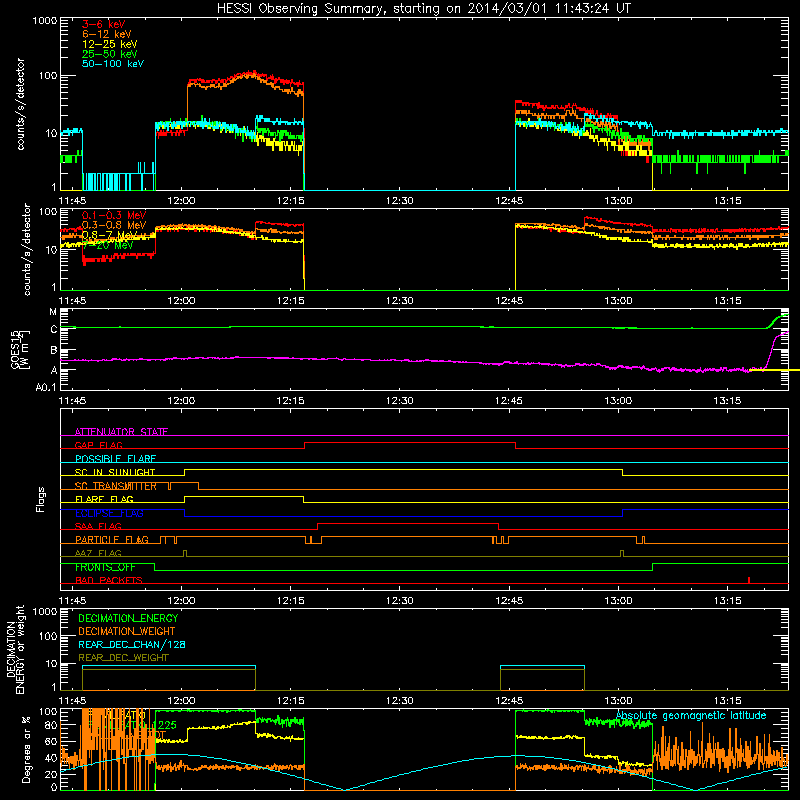Click the DECIMATION ENERGY or weight axis title
Viewport: 800px width, 800px height.
coord(15,649)
